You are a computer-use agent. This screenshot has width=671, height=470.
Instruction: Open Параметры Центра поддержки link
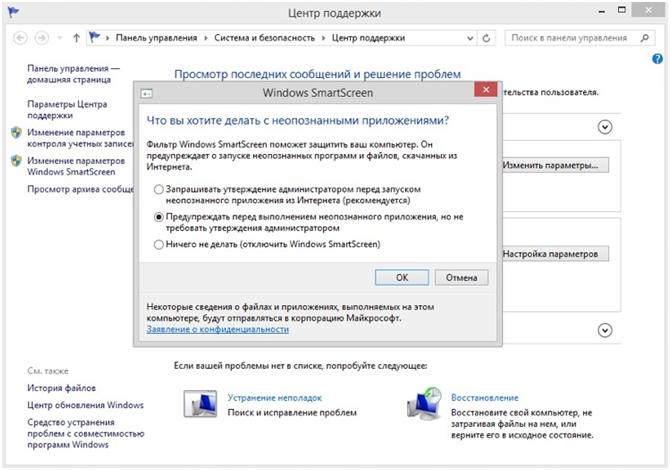tap(67, 110)
